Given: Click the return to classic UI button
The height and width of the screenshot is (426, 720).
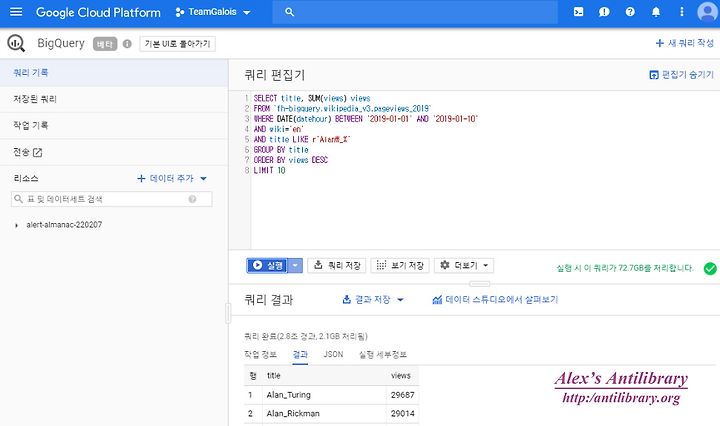Looking at the screenshot, I should [x=177, y=44].
